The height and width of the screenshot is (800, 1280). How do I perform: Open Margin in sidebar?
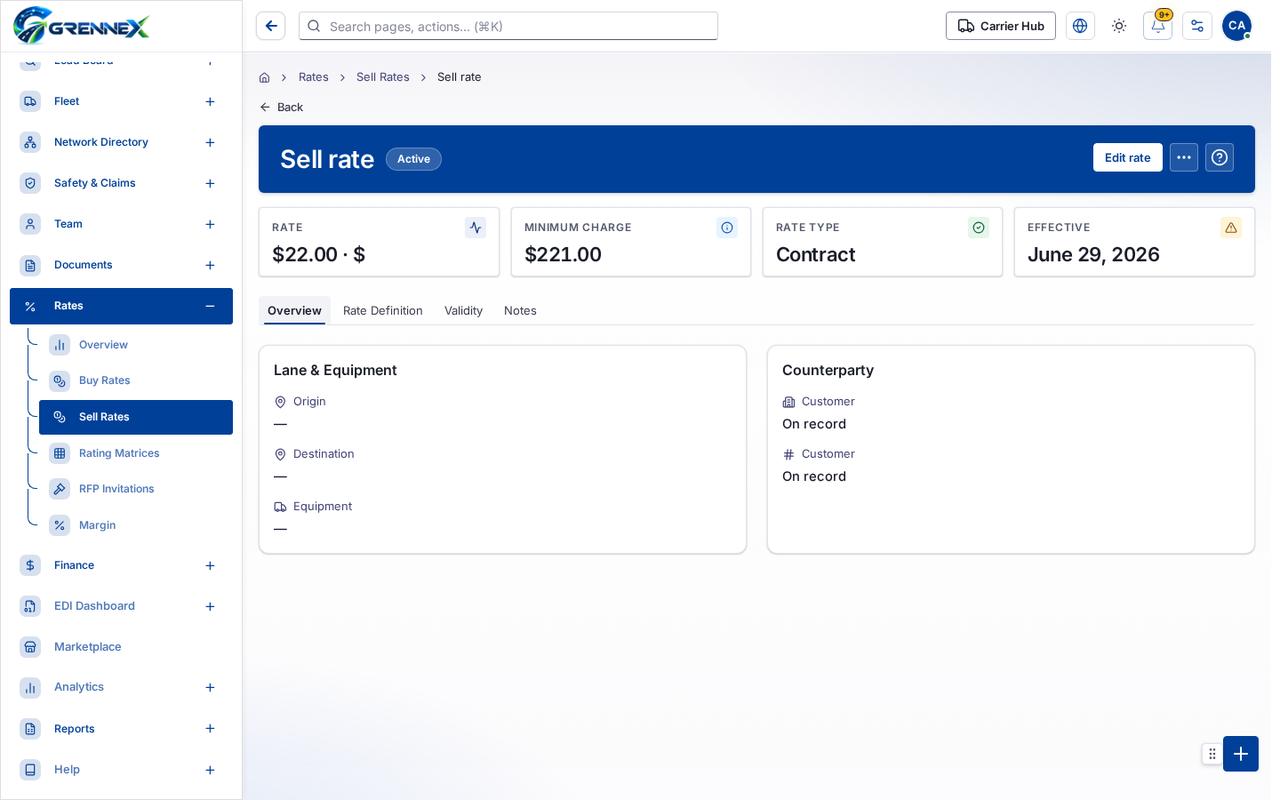pos(136,525)
